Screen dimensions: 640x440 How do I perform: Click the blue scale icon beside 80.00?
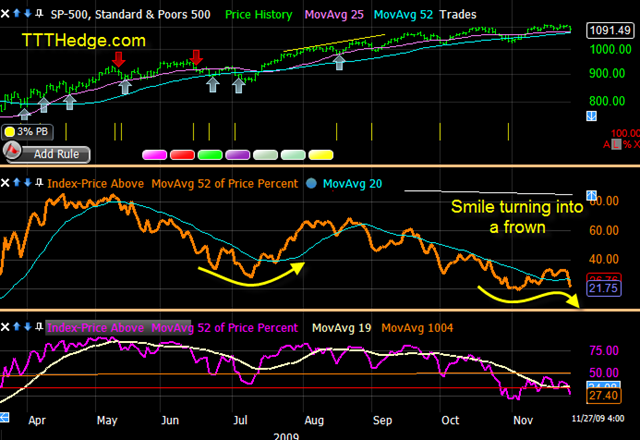click(x=591, y=196)
